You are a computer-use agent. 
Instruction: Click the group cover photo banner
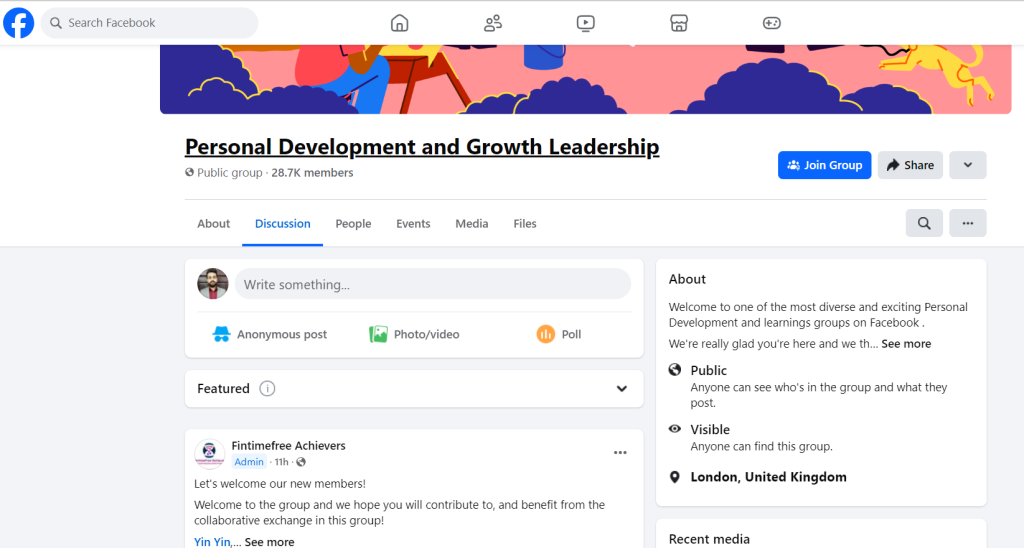[x=585, y=79]
